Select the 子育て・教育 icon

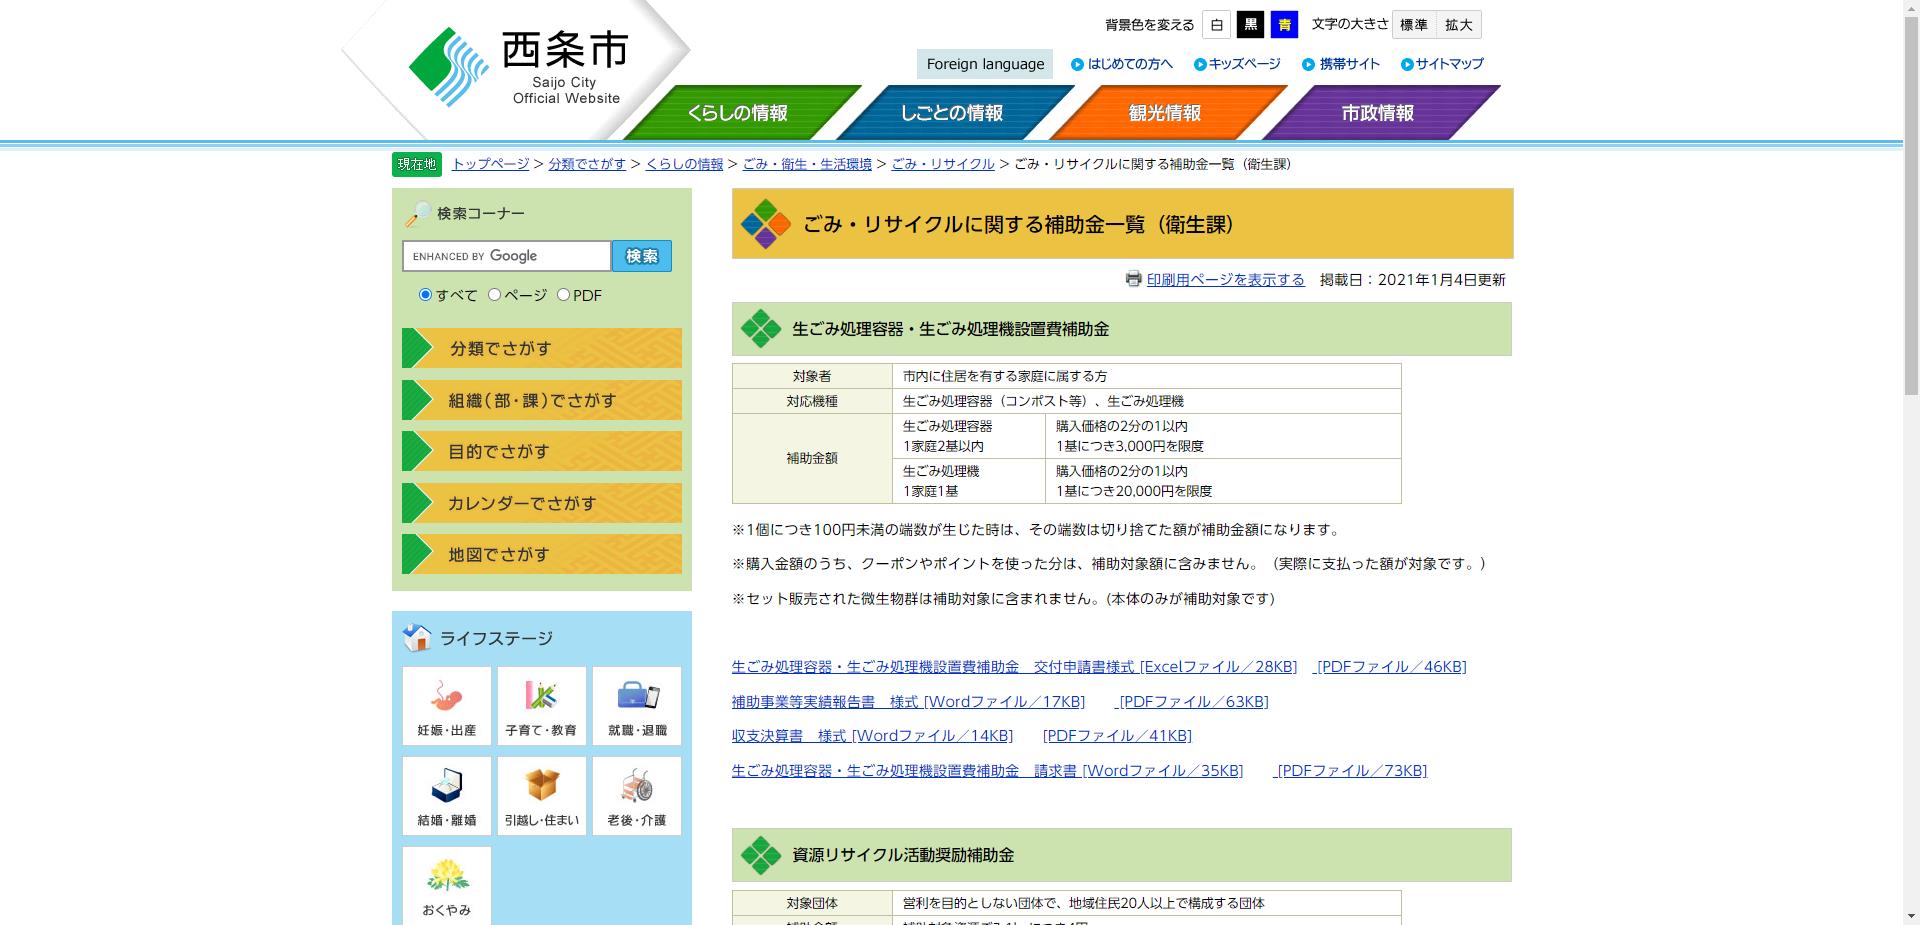541,705
